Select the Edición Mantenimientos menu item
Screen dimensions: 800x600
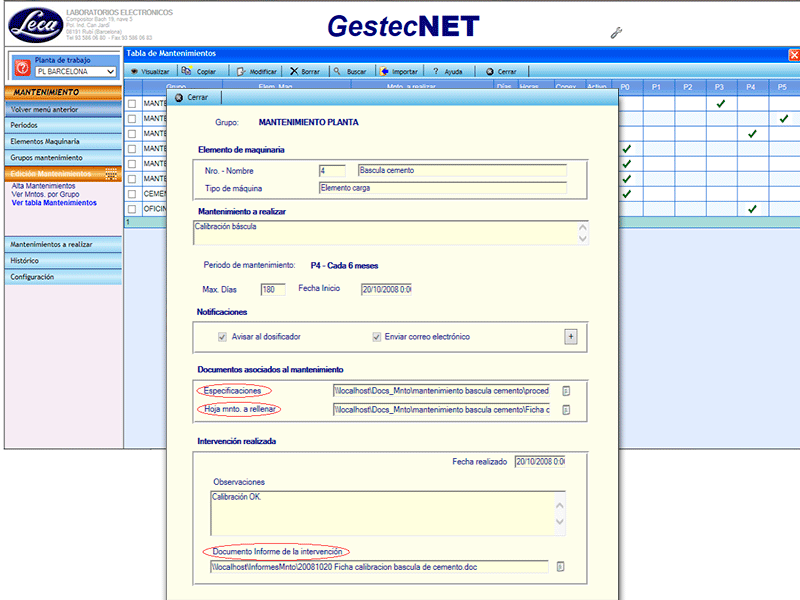click(x=63, y=174)
